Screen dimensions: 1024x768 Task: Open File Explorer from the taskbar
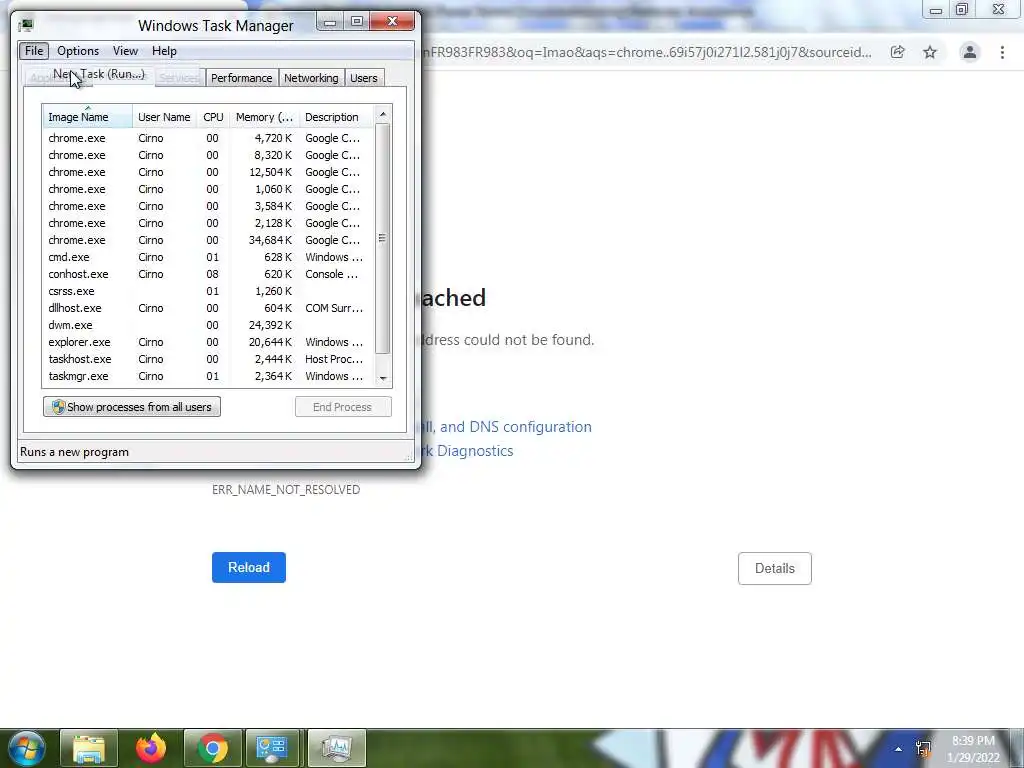tap(89, 748)
